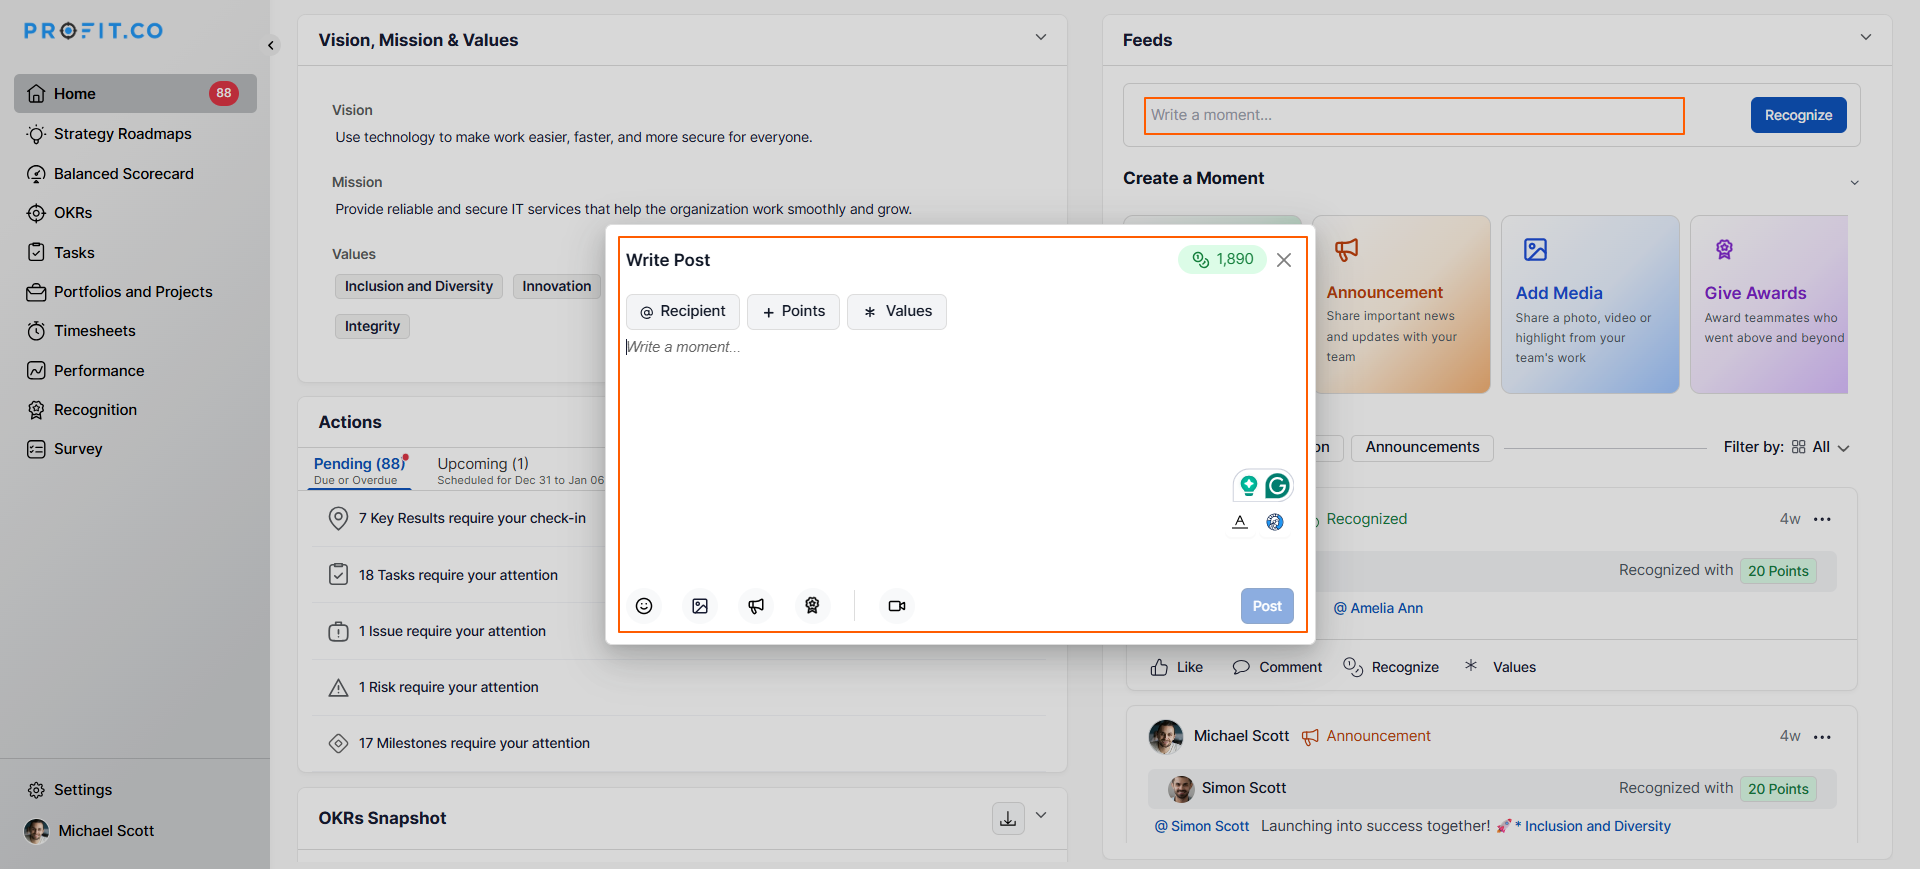Click the Inclusion and Diversity value tag
1920x869 pixels.
[419, 286]
